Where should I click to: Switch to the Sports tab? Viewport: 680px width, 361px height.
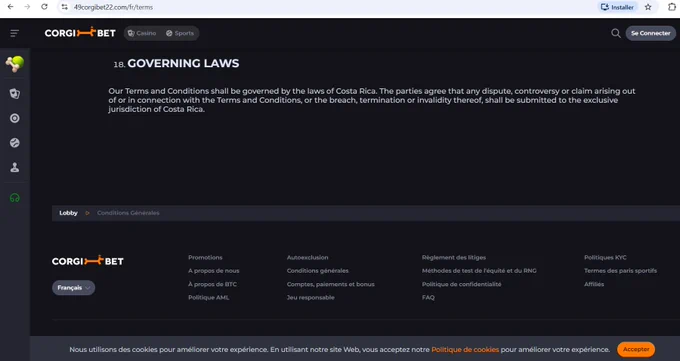tap(180, 33)
